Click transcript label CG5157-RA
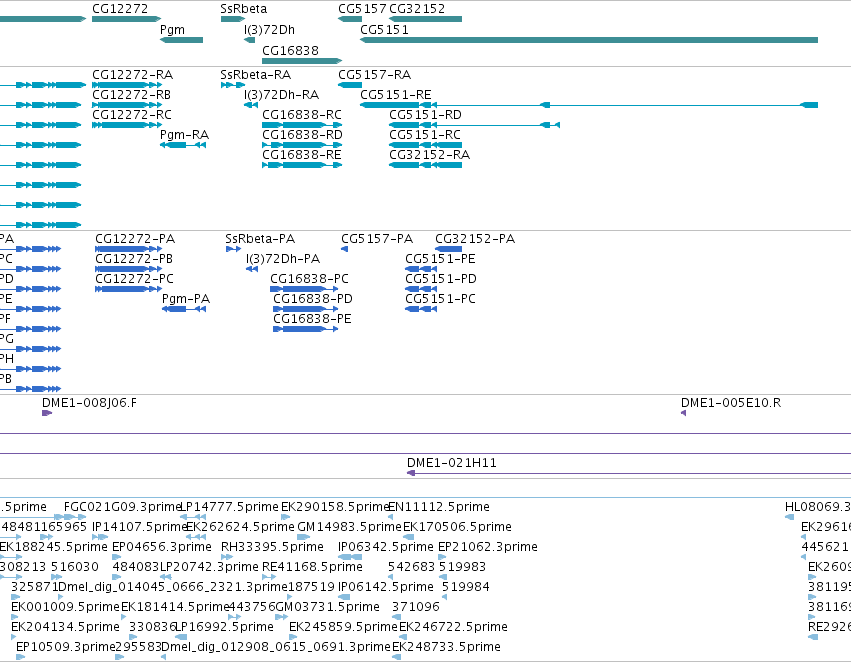The width and height of the screenshot is (851, 662). pos(374,74)
